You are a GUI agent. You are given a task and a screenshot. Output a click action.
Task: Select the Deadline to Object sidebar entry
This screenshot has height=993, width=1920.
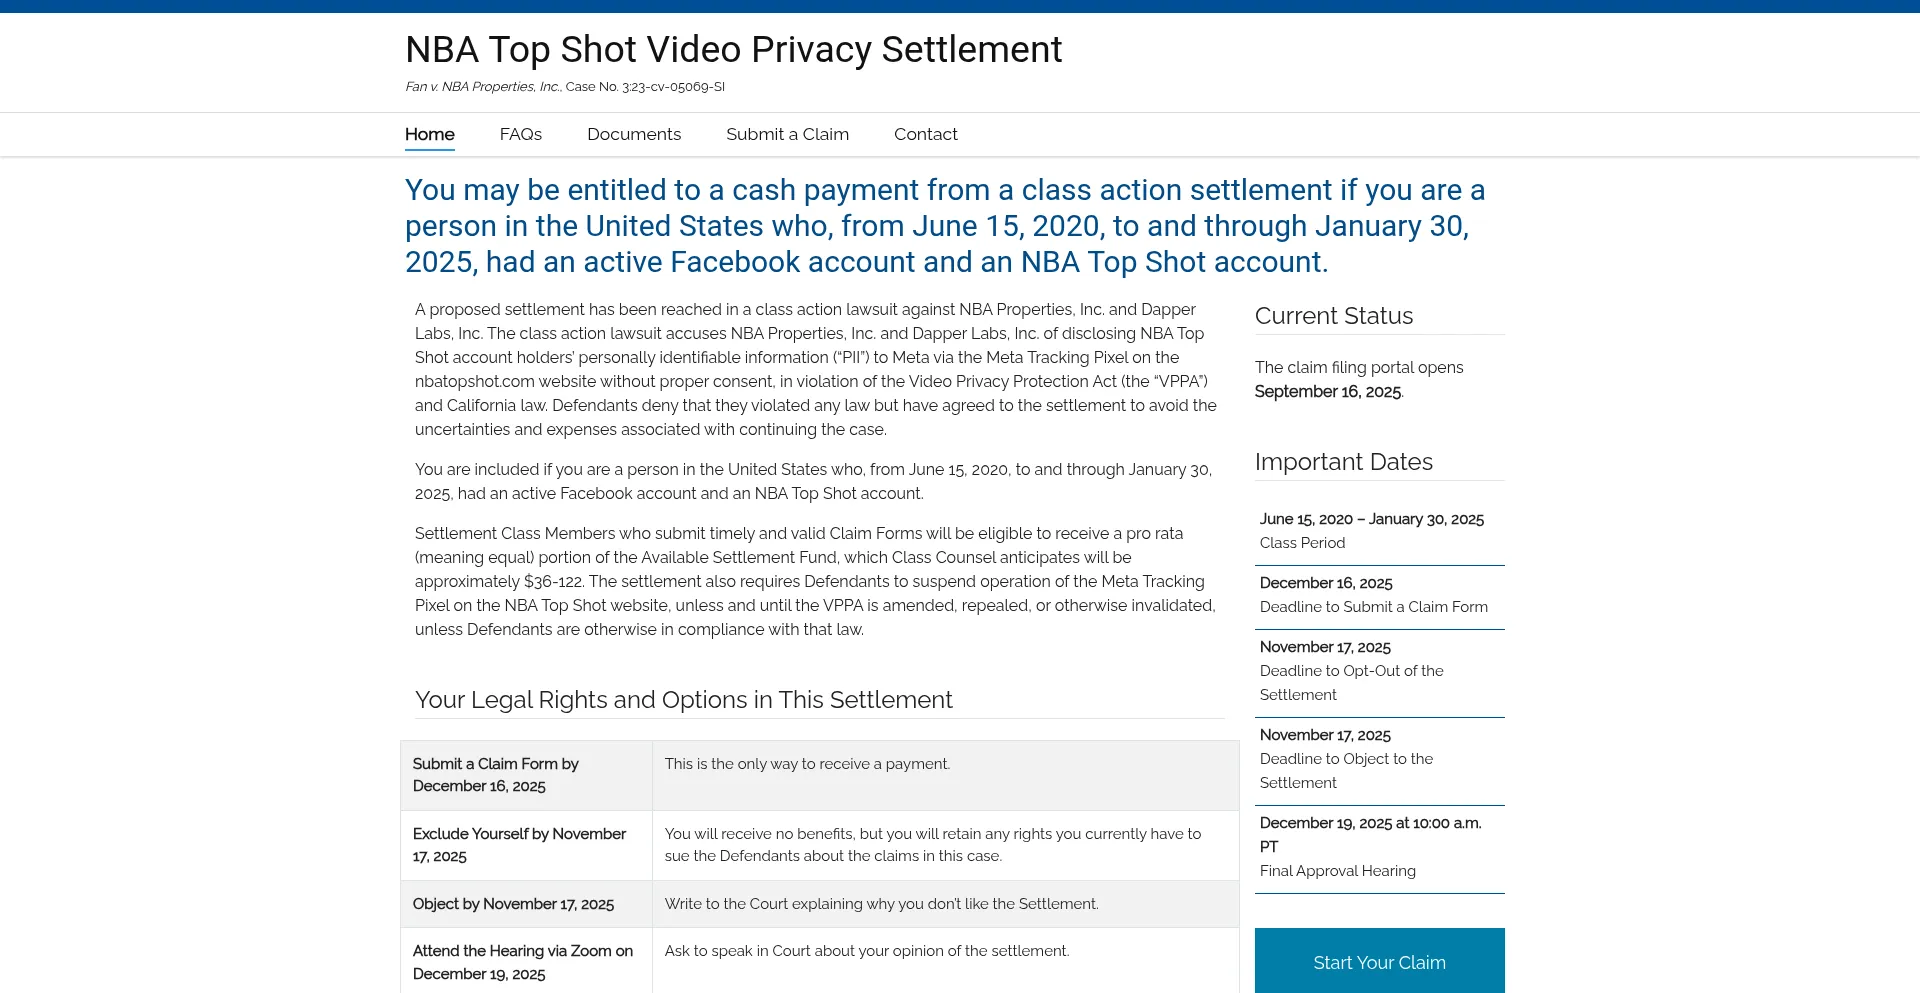click(x=1346, y=759)
